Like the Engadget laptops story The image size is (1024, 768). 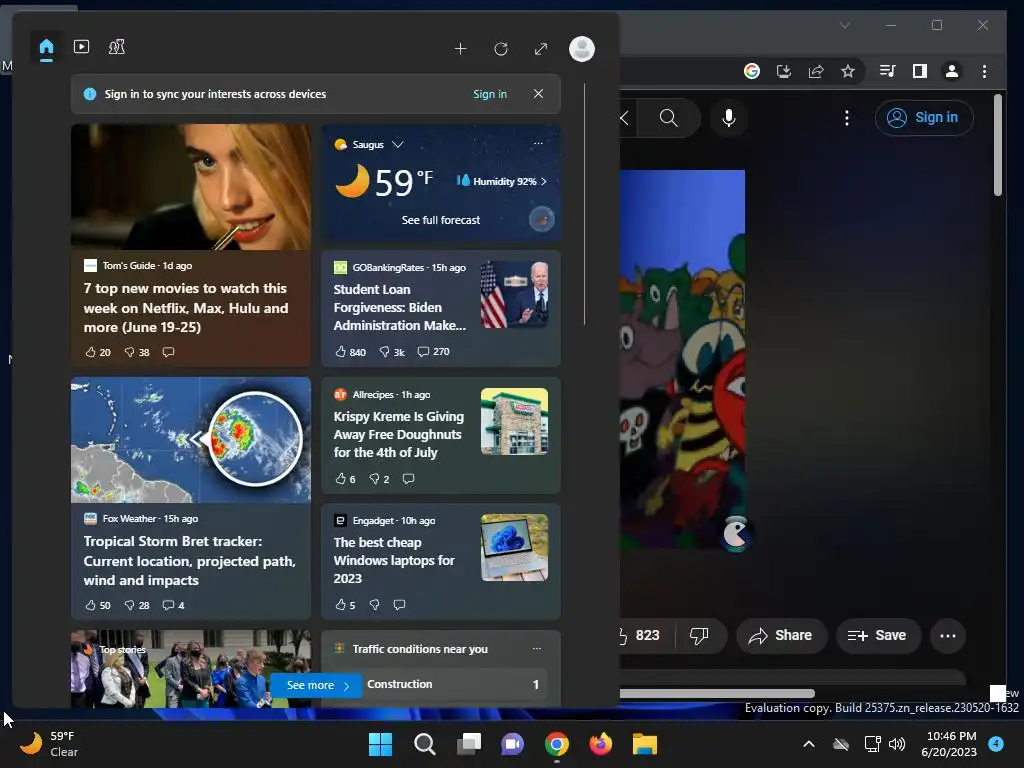pos(345,605)
